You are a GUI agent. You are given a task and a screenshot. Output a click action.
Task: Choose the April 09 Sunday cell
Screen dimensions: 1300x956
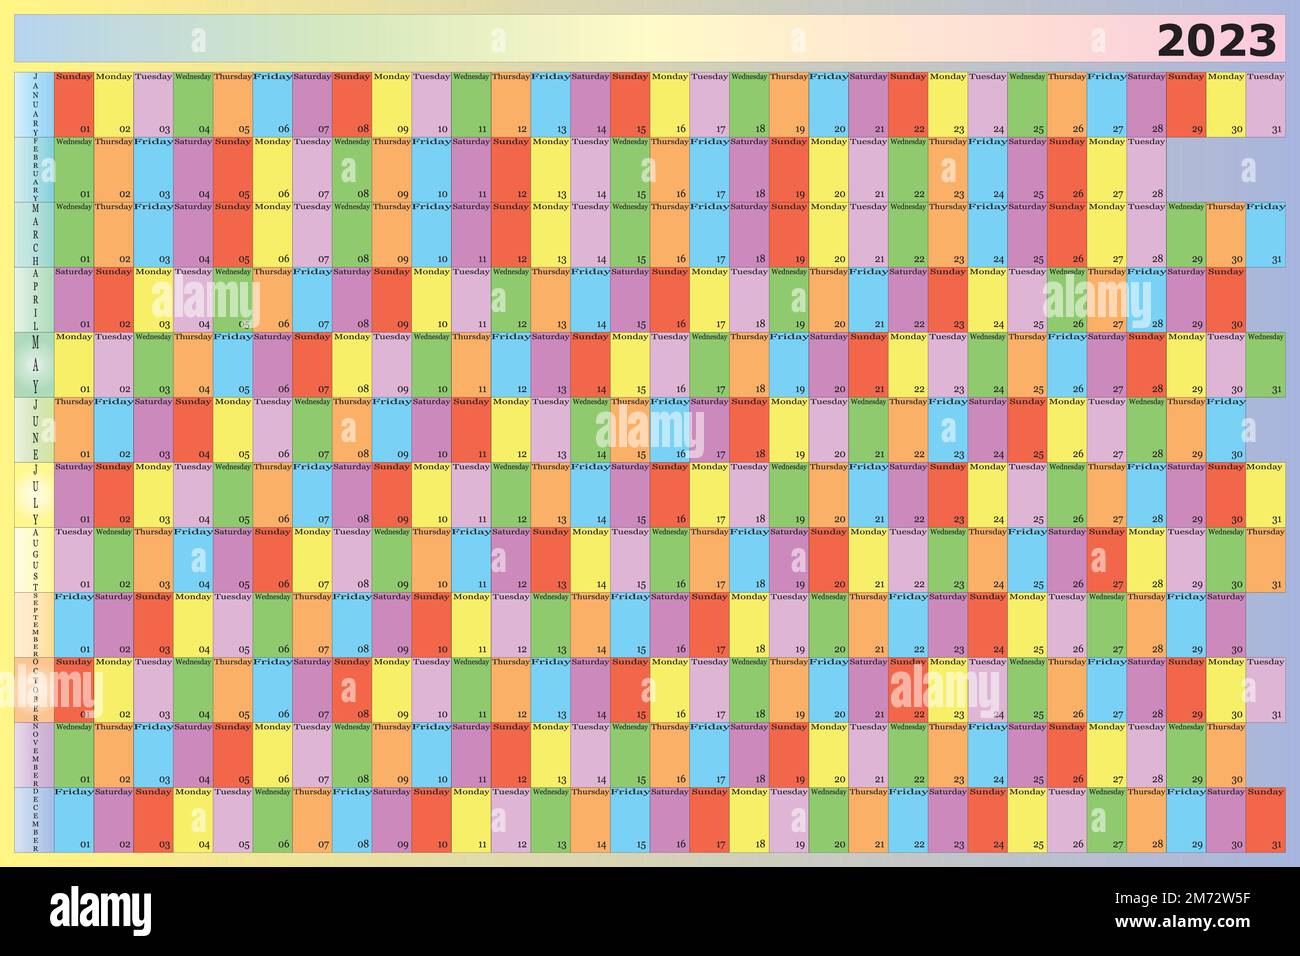tap(392, 299)
